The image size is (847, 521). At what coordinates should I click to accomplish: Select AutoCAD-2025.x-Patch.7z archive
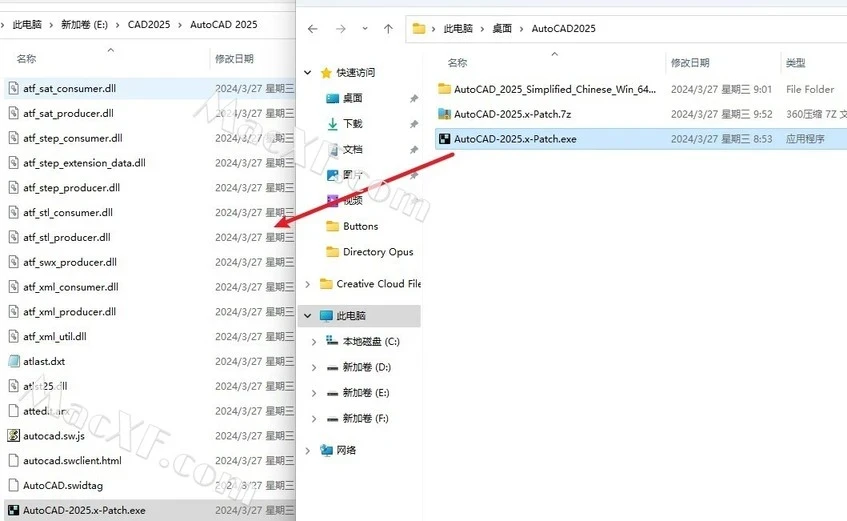(512, 114)
